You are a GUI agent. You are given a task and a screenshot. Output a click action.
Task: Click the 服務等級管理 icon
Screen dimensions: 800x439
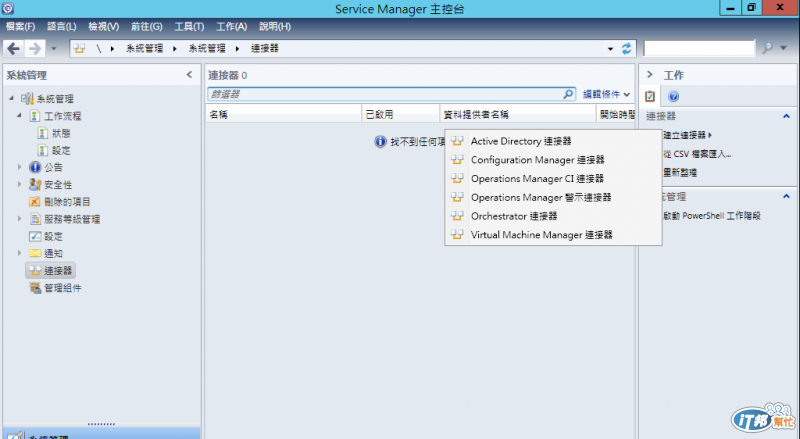click(x=35, y=219)
